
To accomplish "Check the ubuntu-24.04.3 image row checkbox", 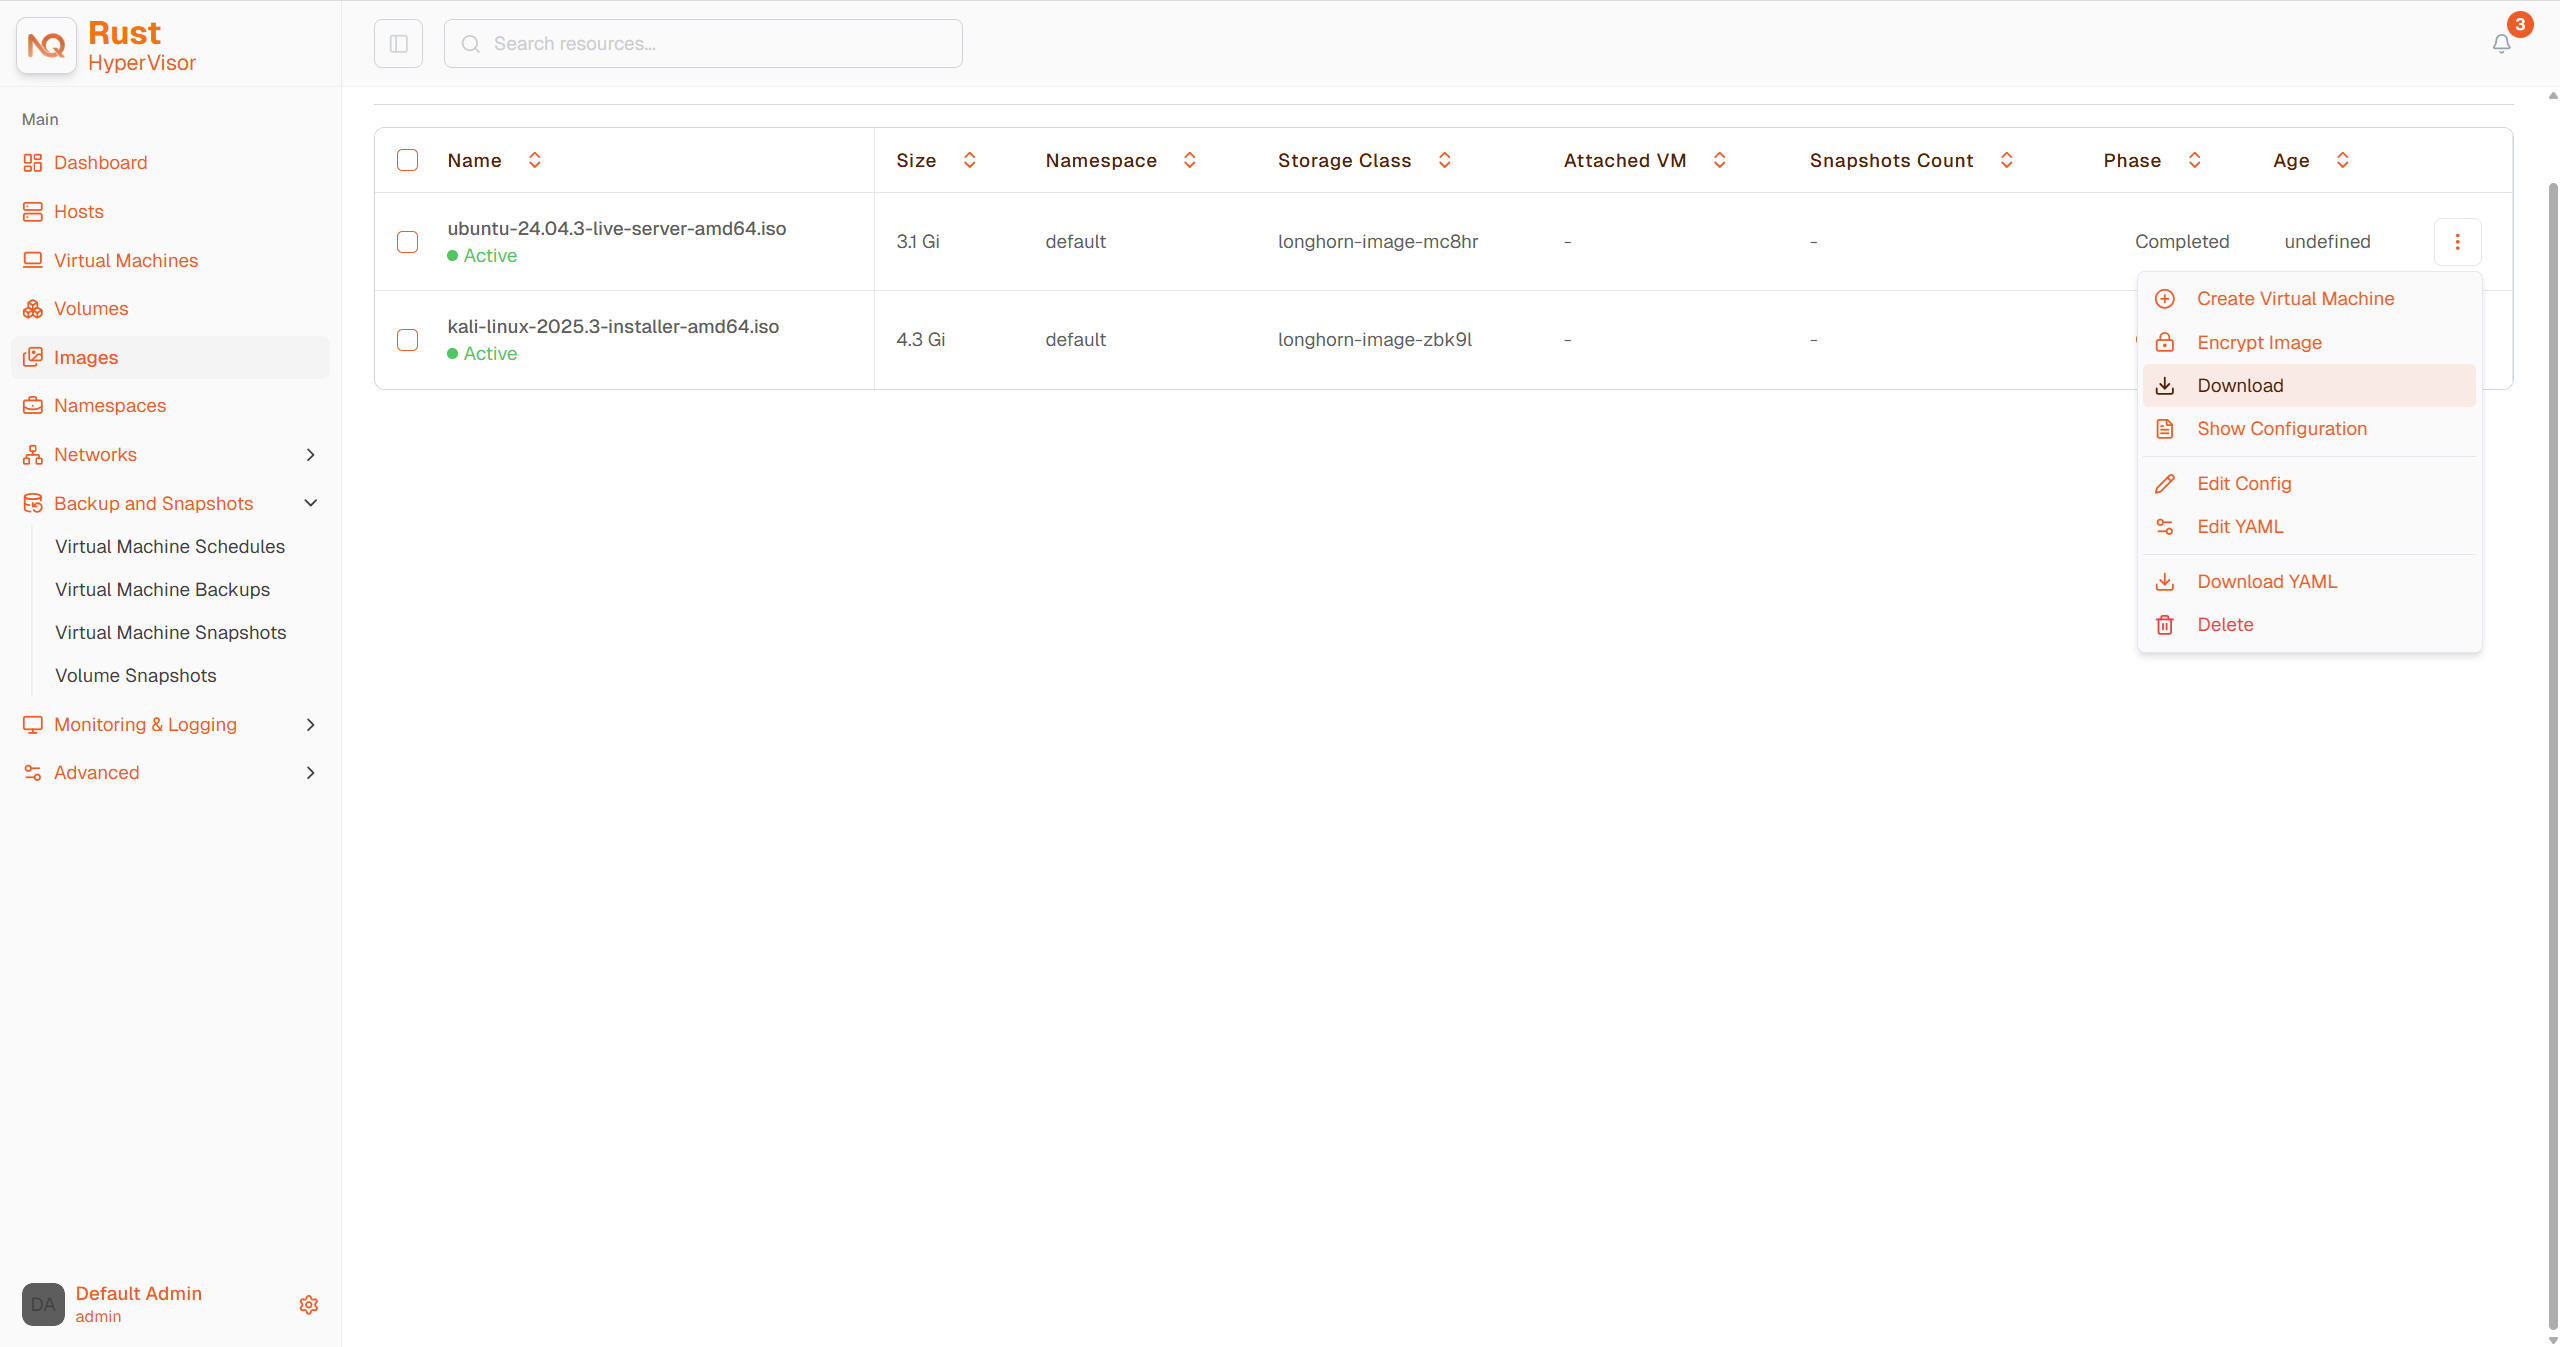I will tap(408, 242).
